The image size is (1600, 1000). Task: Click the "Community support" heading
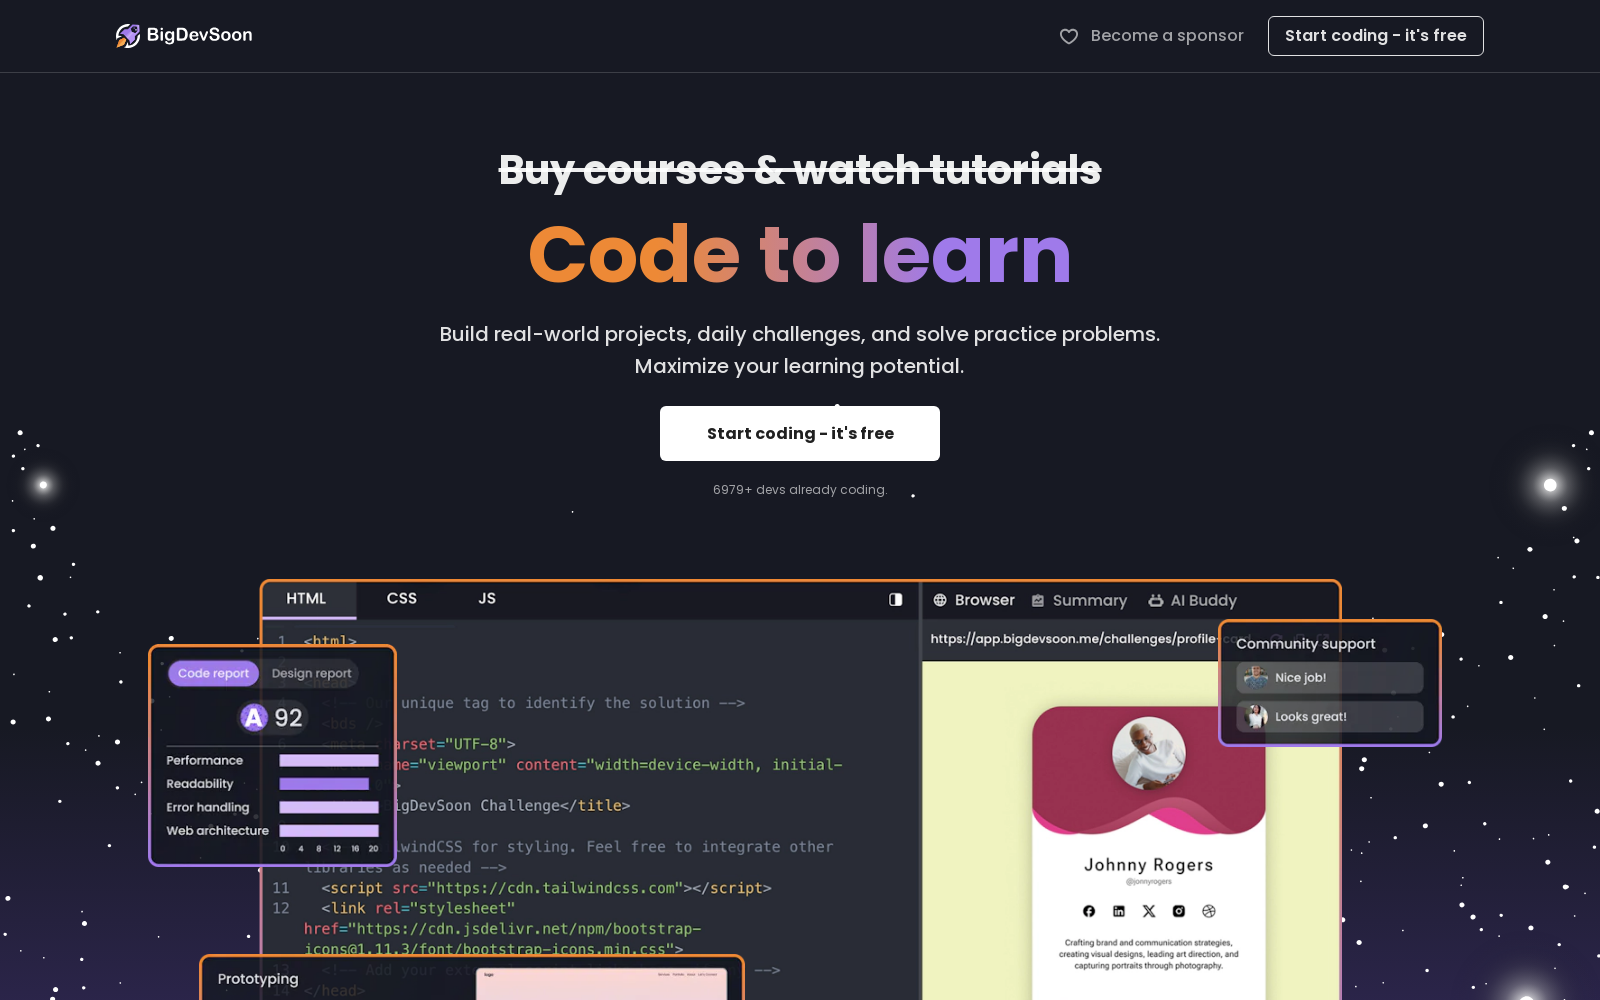coord(1306,644)
